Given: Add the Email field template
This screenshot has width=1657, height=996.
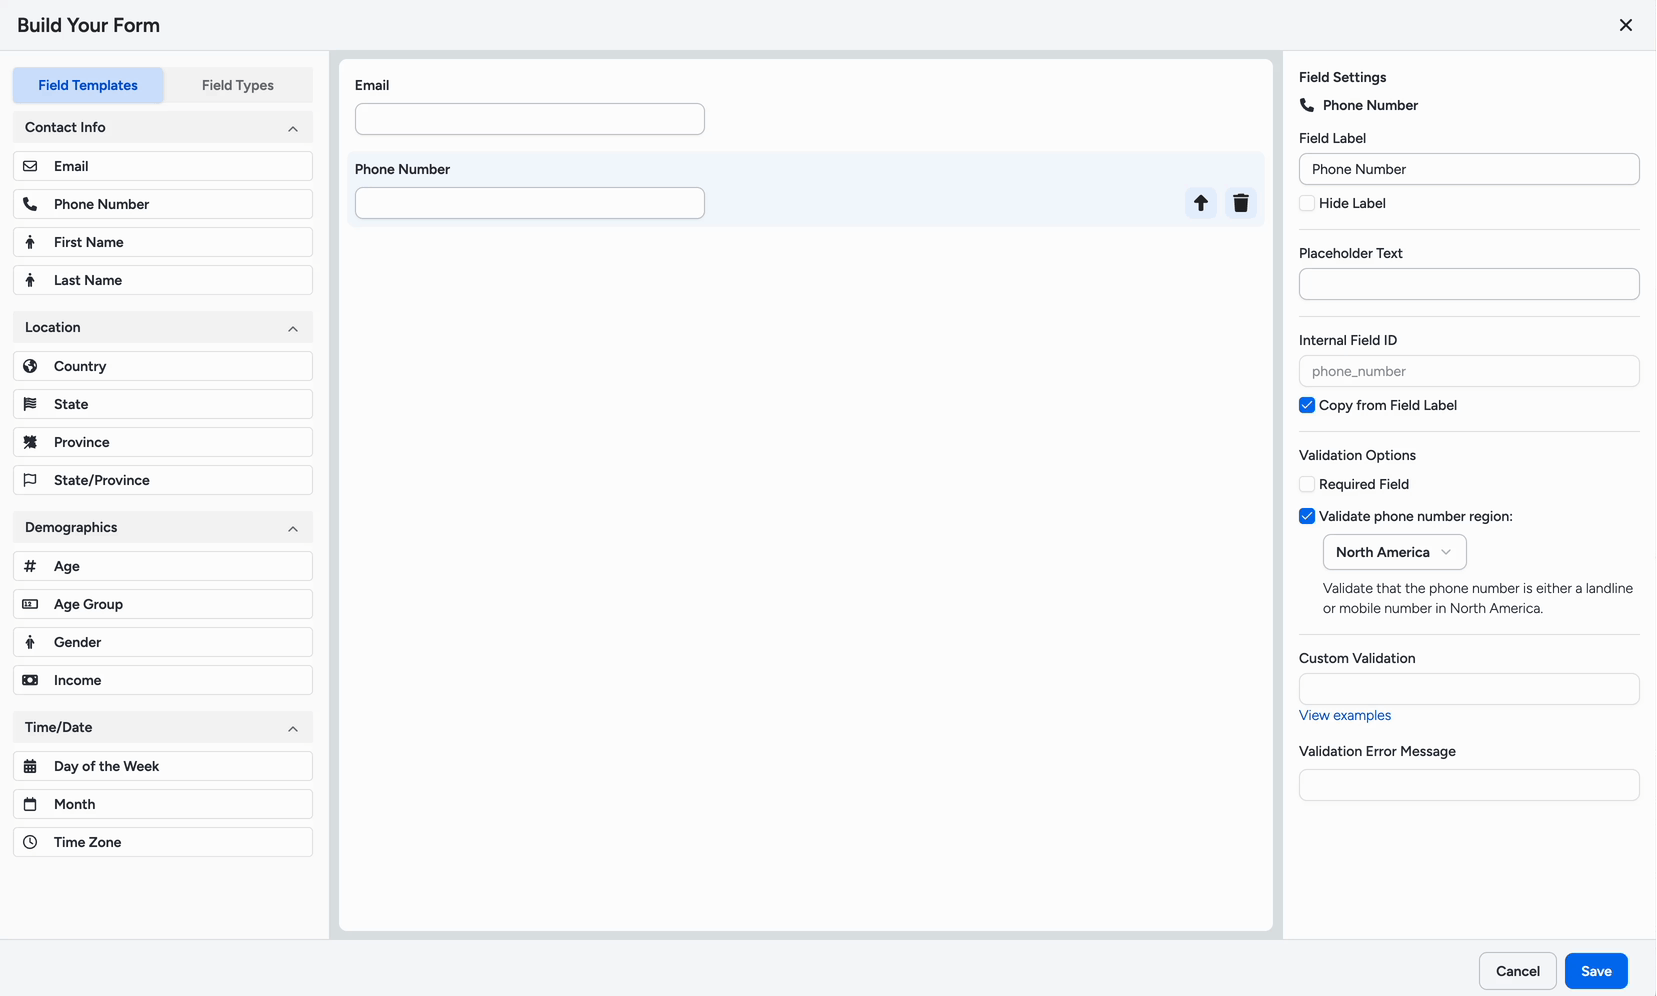Looking at the screenshot, I should [x=163, y=166].
